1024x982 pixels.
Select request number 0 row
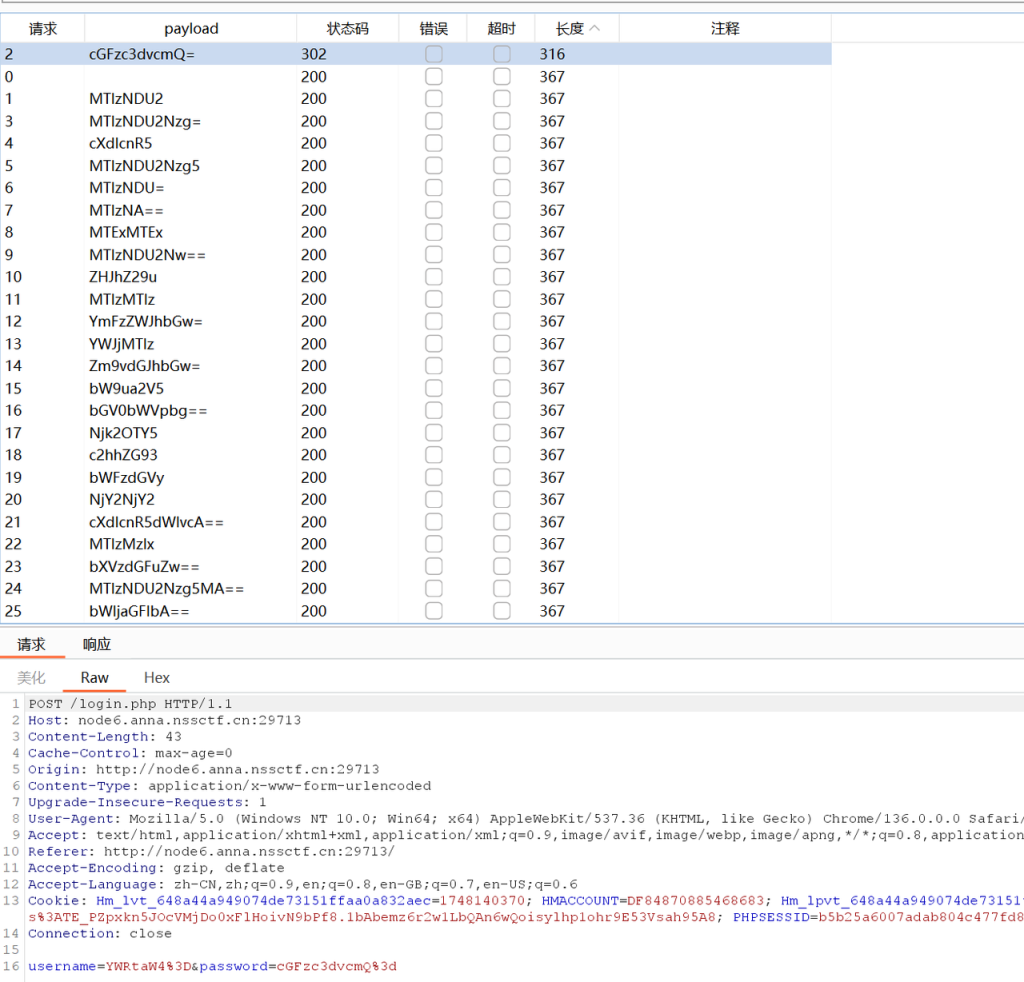pyautogui.click(x=415, y=76)
